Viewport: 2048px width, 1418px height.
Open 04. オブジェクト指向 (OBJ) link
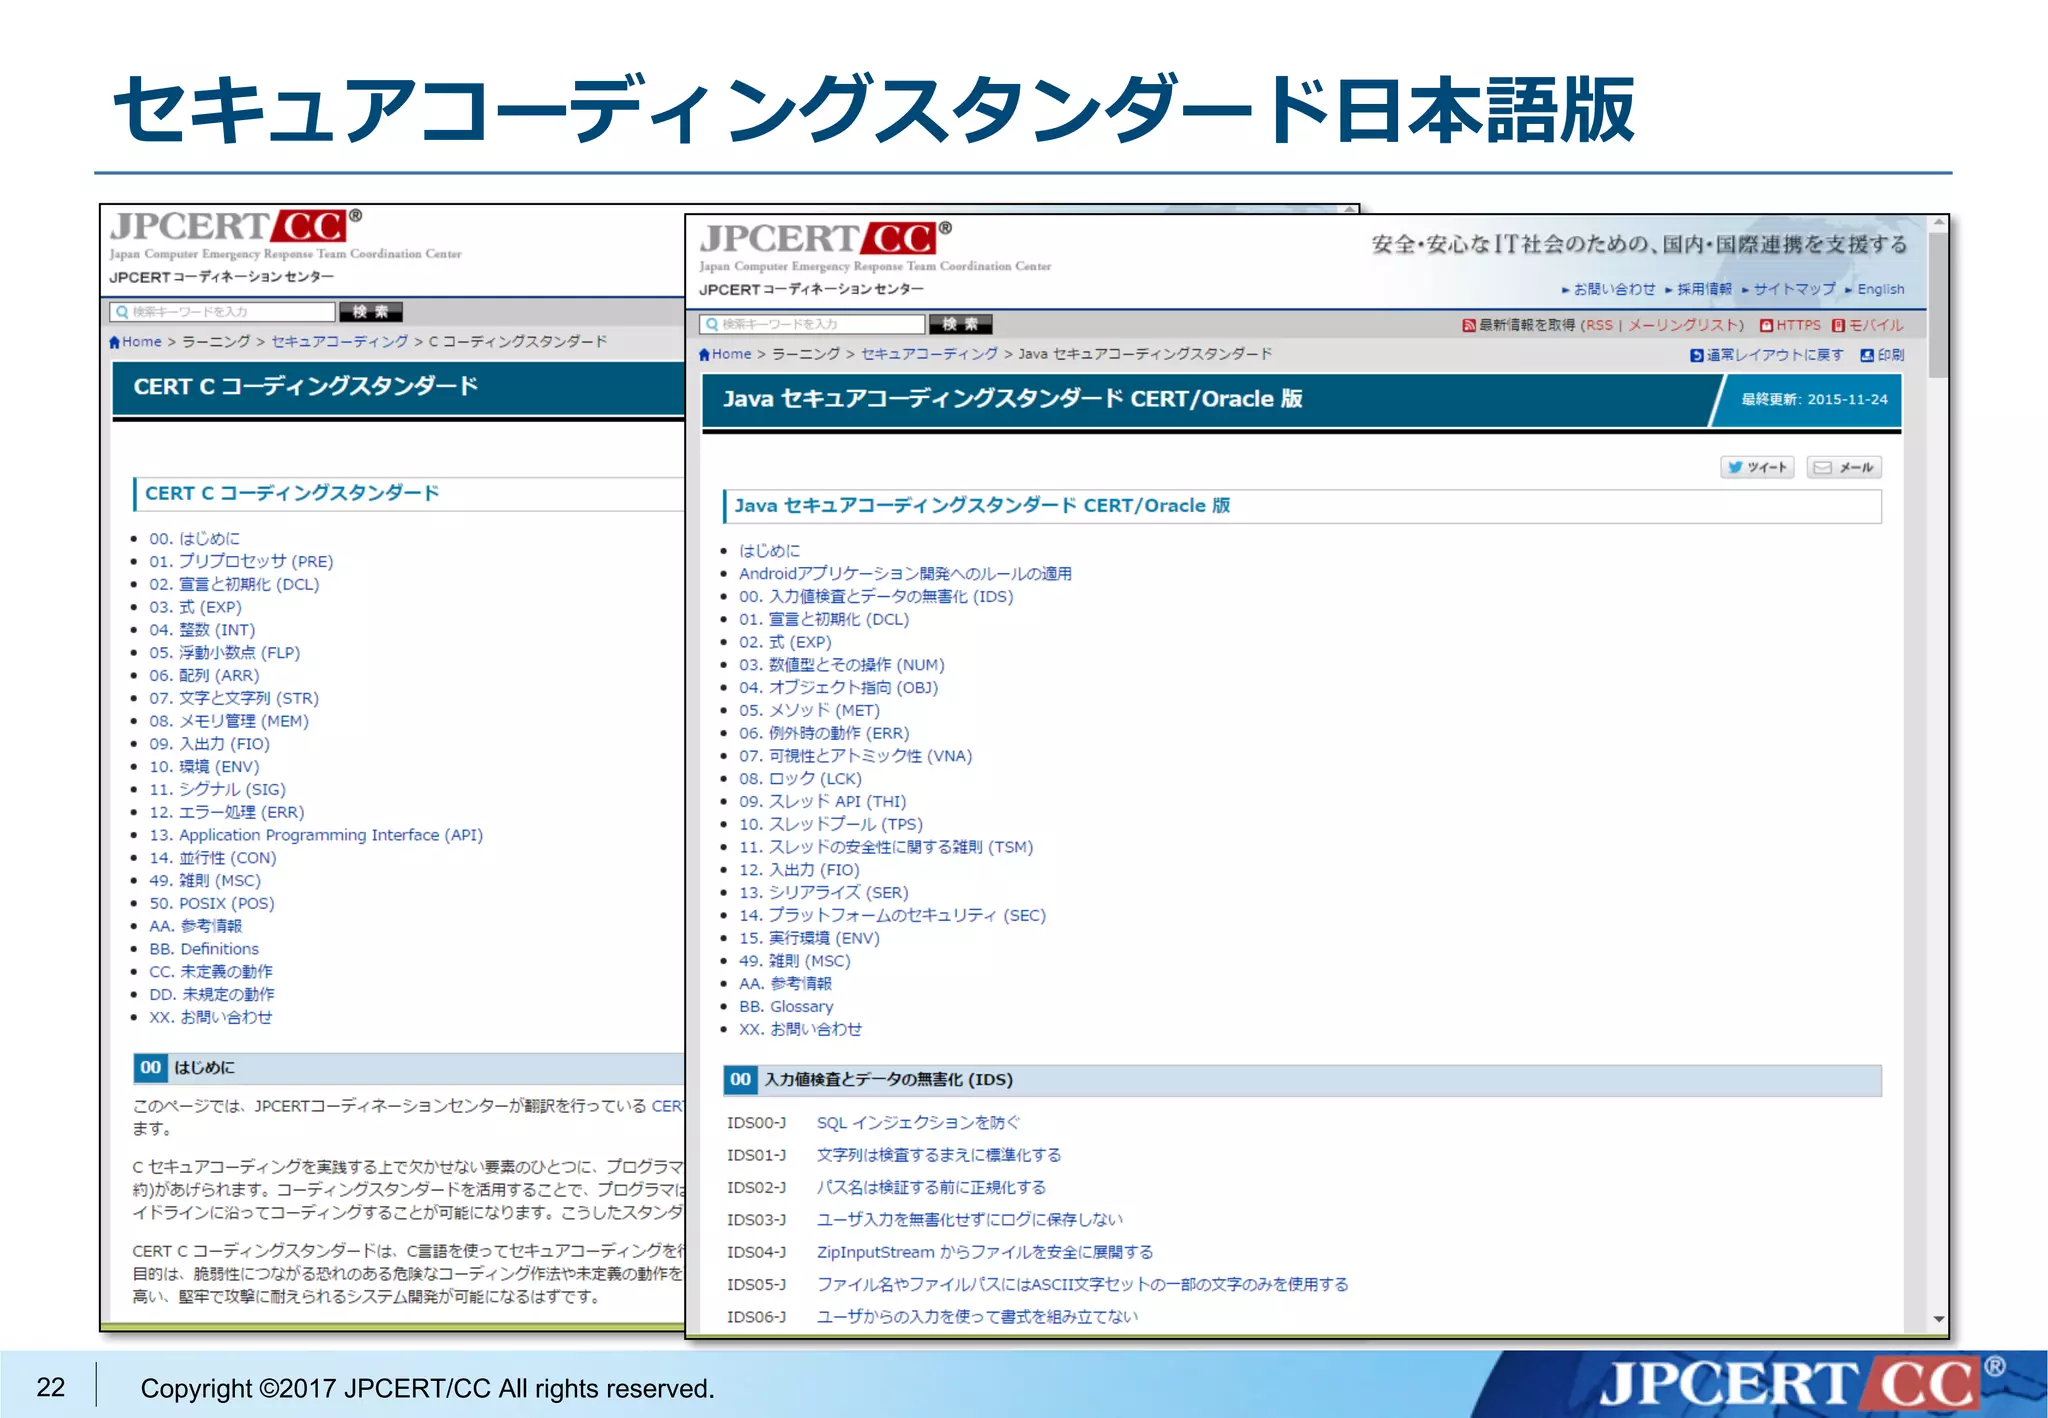[838, 688]
